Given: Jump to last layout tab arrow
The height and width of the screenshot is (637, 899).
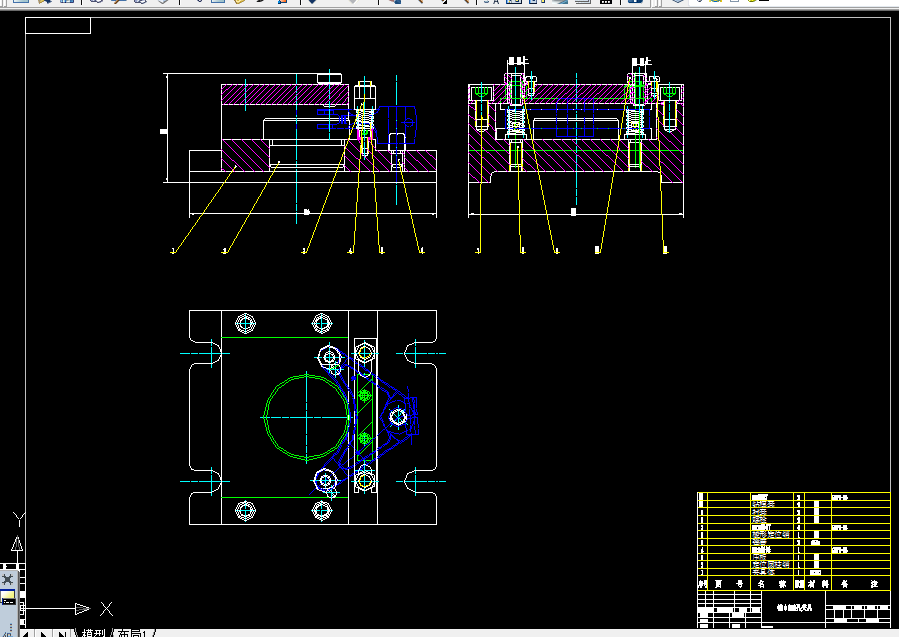Looking at the screenshot, I should [x=61, y=634].
